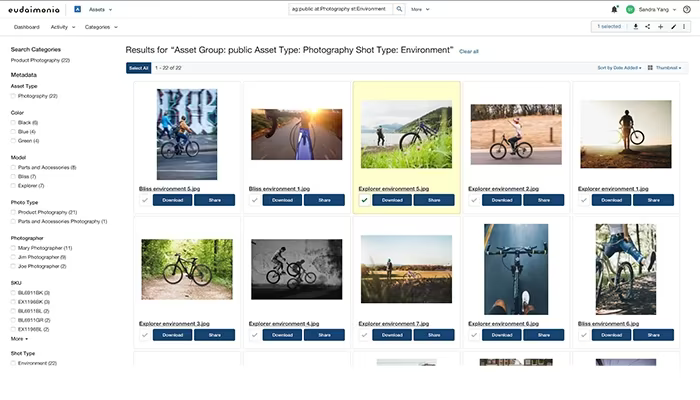The image size is (700, 400).
Task: Open the Assets dropdown
Action: click(100, 9)
